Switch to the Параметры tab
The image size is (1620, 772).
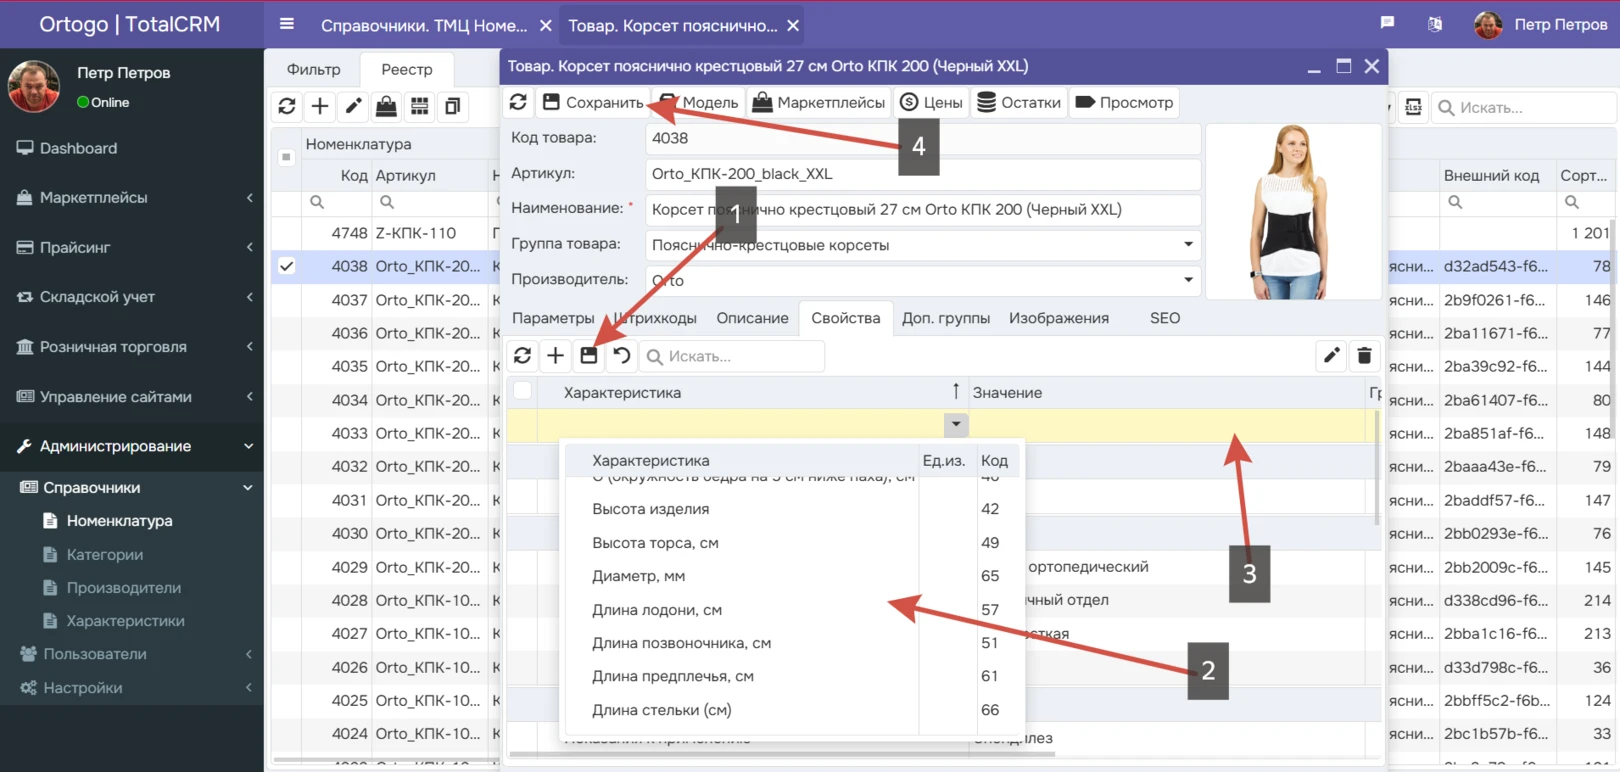pos(553,318)
